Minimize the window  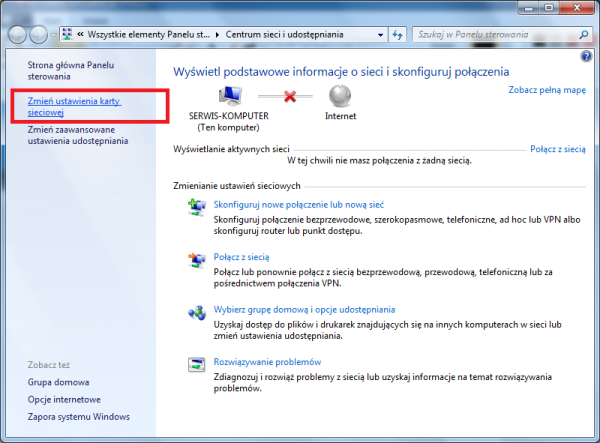529,8
